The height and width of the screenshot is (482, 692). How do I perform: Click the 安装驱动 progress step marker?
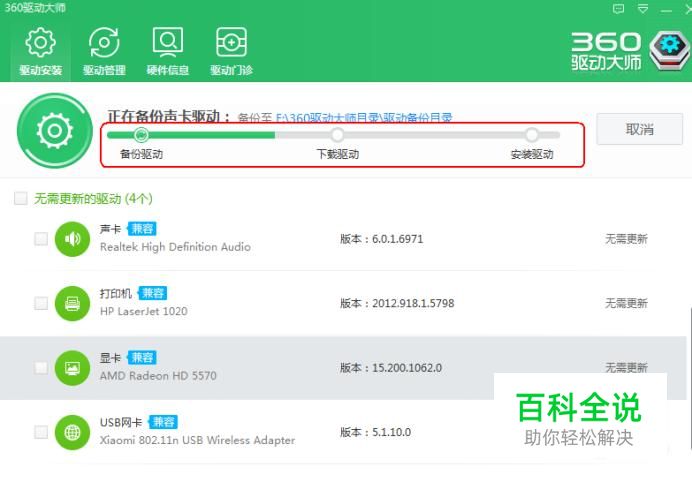point(532,135)
